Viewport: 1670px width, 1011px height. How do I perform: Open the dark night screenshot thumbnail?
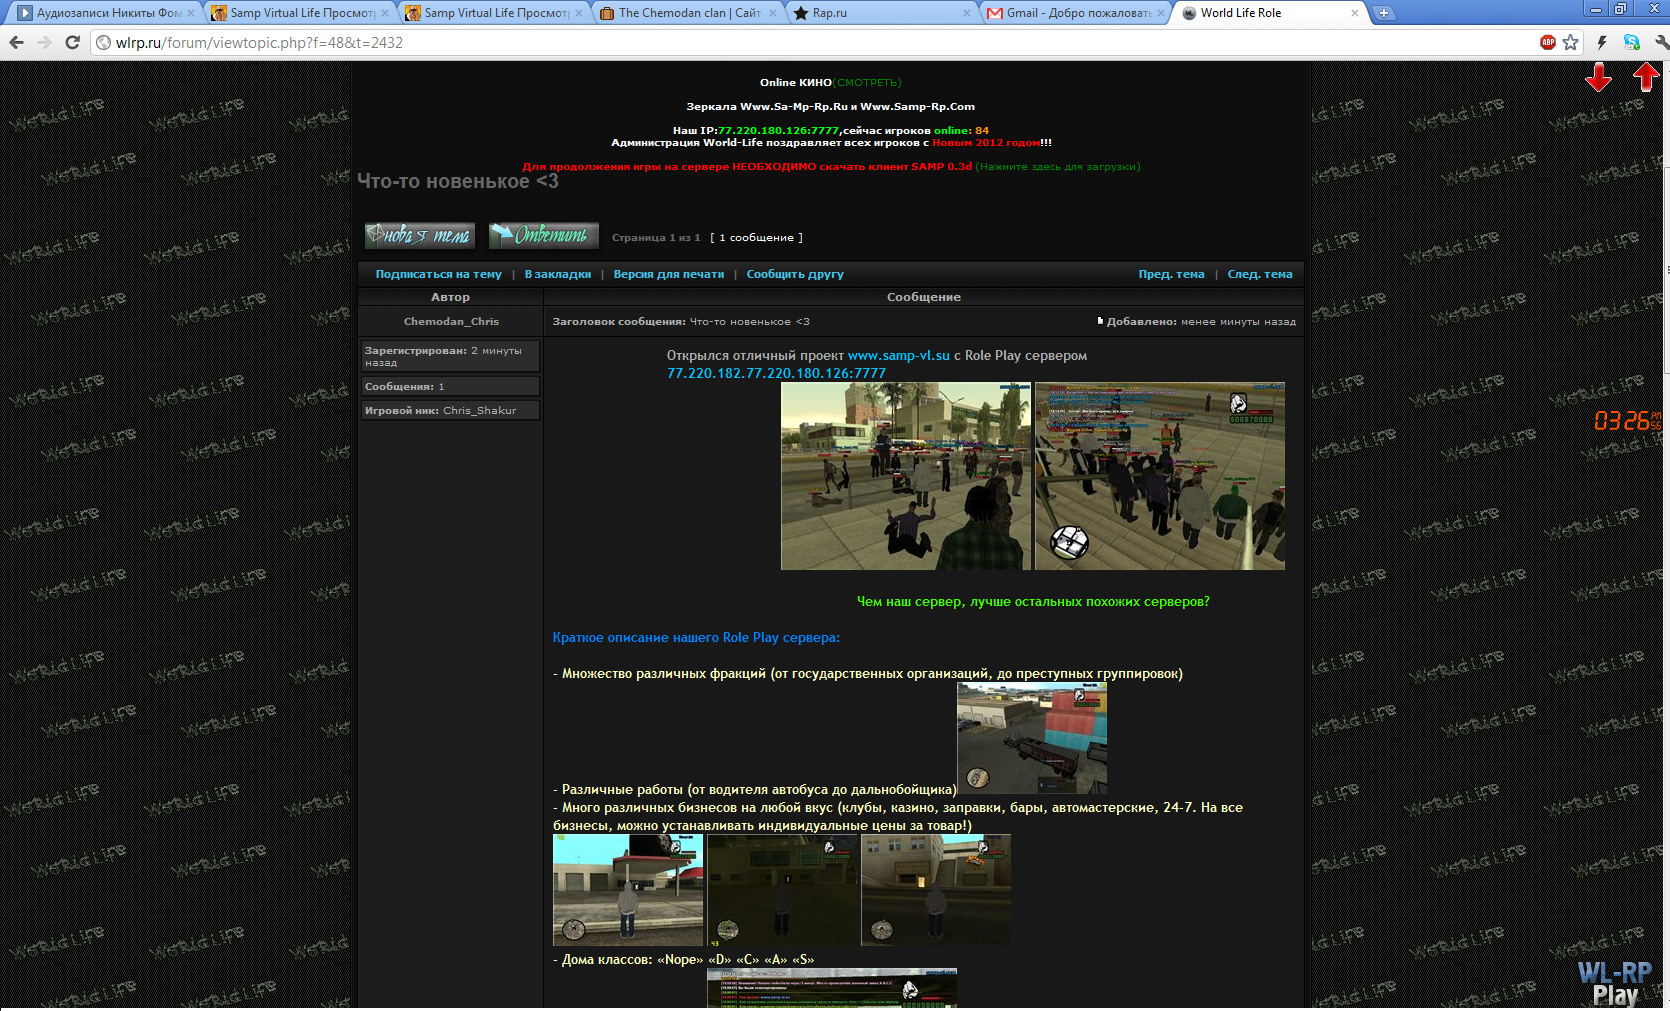[782, 890]
